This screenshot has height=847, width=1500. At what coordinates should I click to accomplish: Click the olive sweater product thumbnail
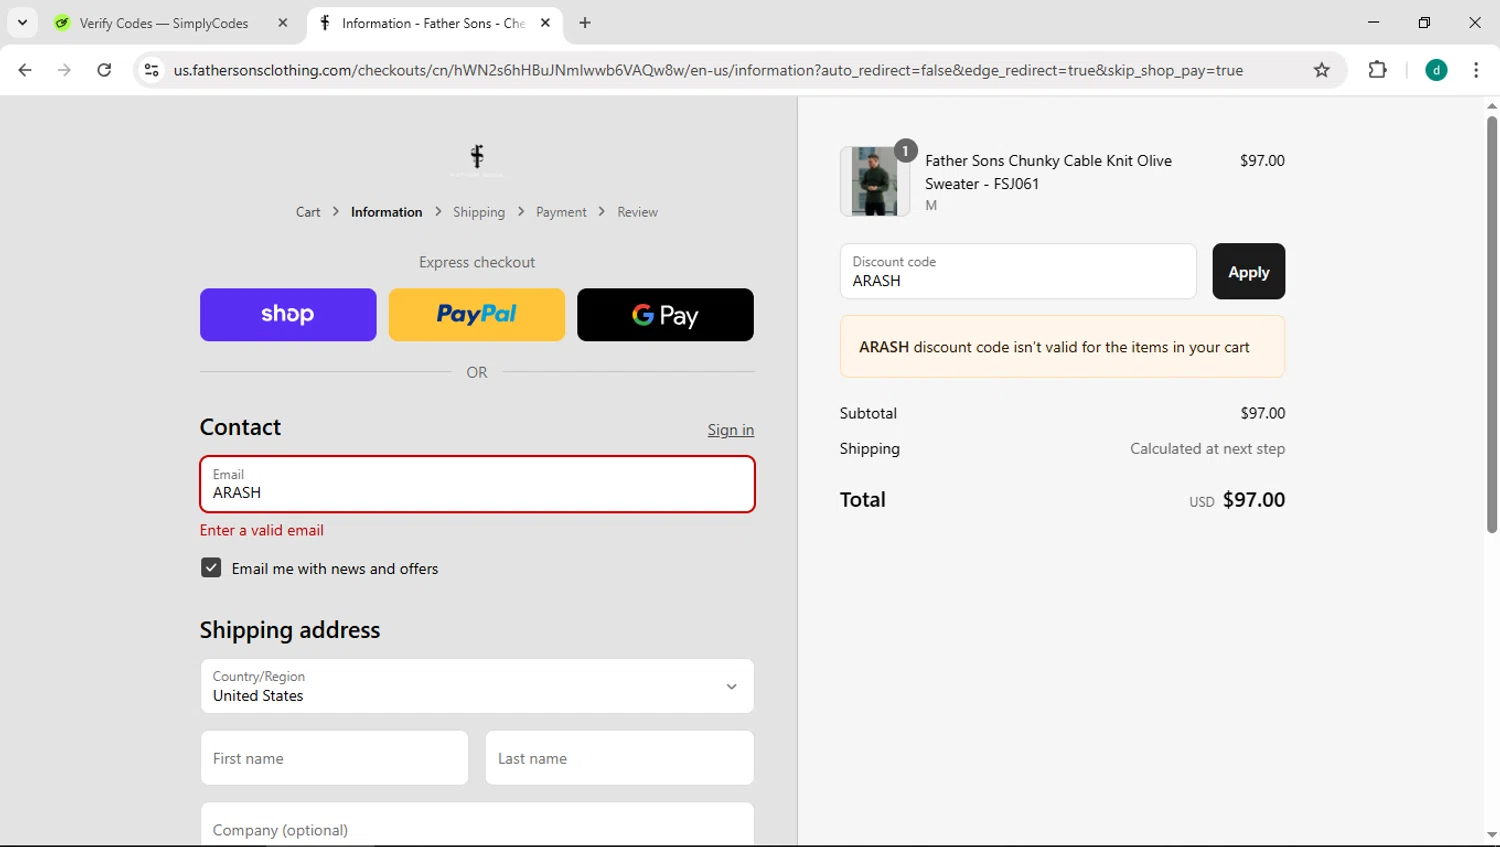(x=875, y=181)
